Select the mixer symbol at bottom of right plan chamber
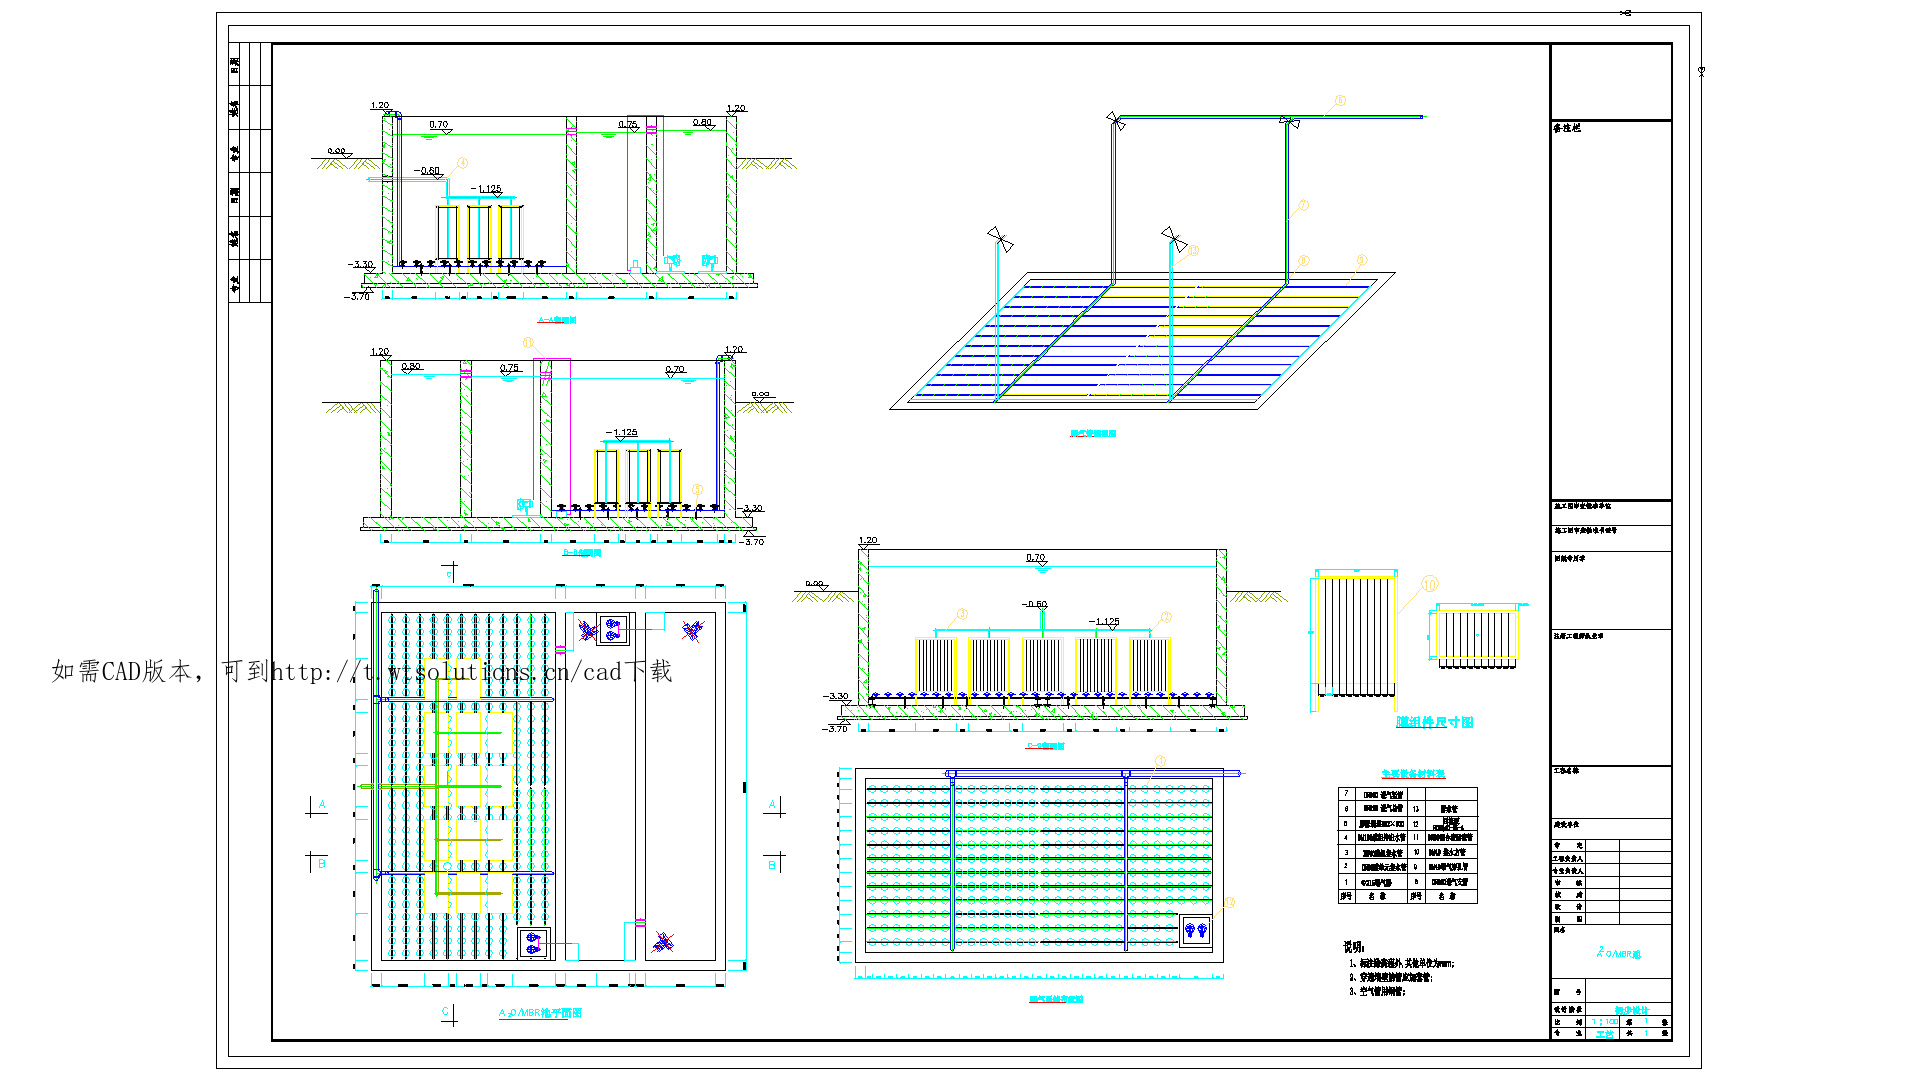The height and width of the screenshot is (1080, 1920). pos(663,941)
